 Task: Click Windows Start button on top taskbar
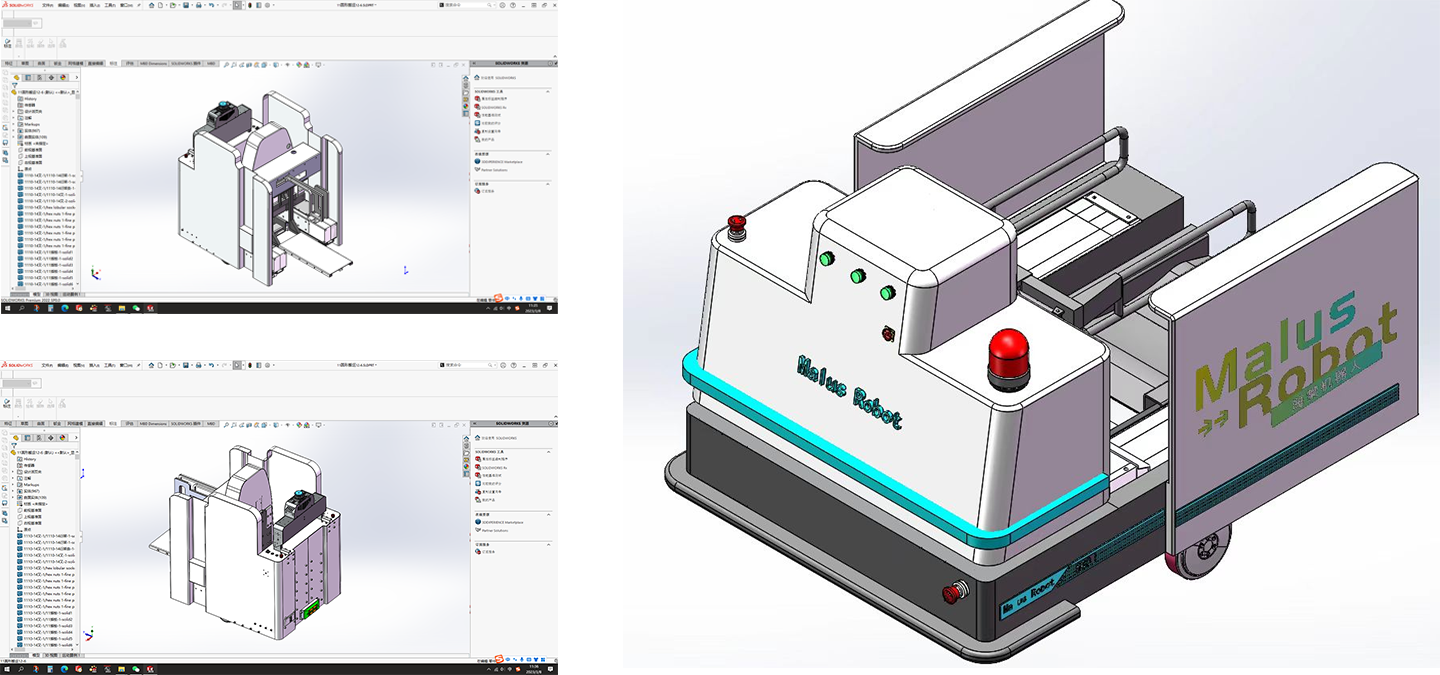(x=7, y=308)
